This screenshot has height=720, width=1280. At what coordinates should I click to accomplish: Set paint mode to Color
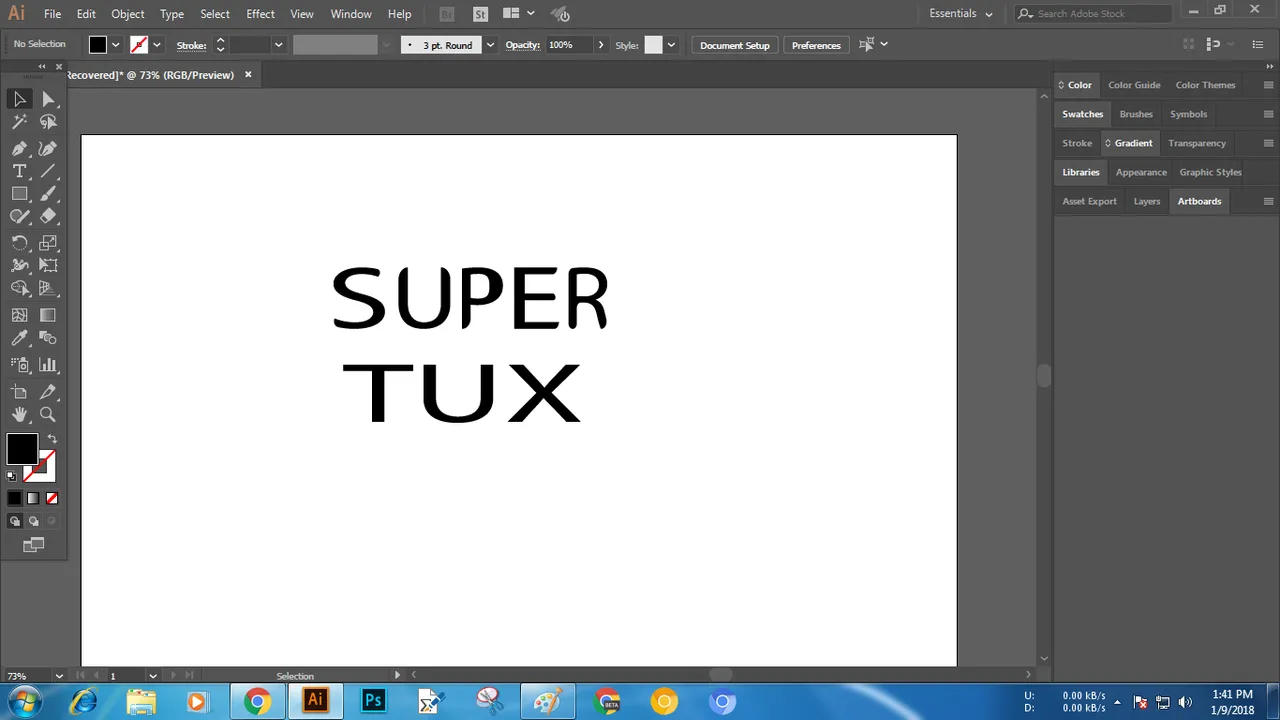click(x=14, y=498)
